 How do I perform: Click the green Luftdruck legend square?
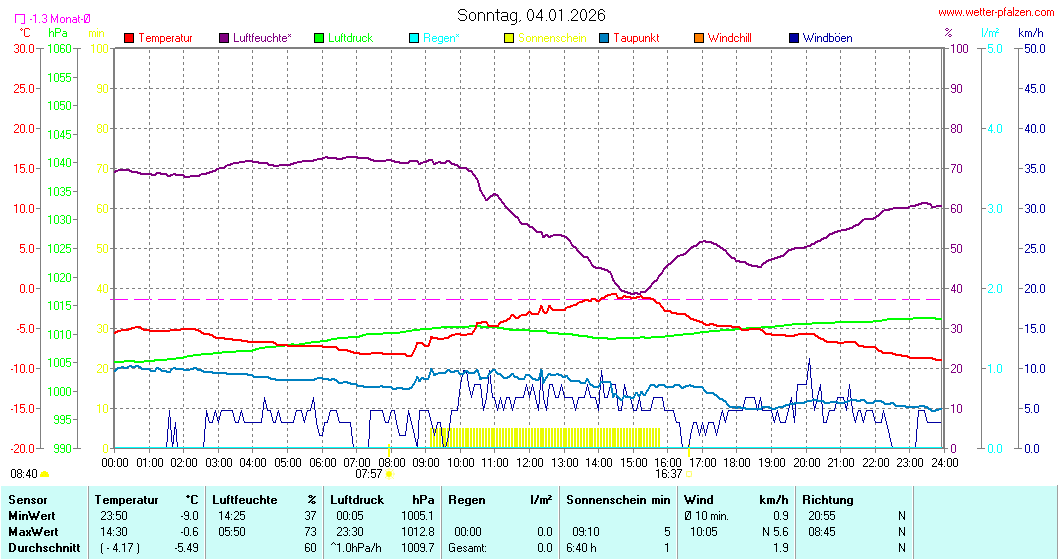point(320,38)
